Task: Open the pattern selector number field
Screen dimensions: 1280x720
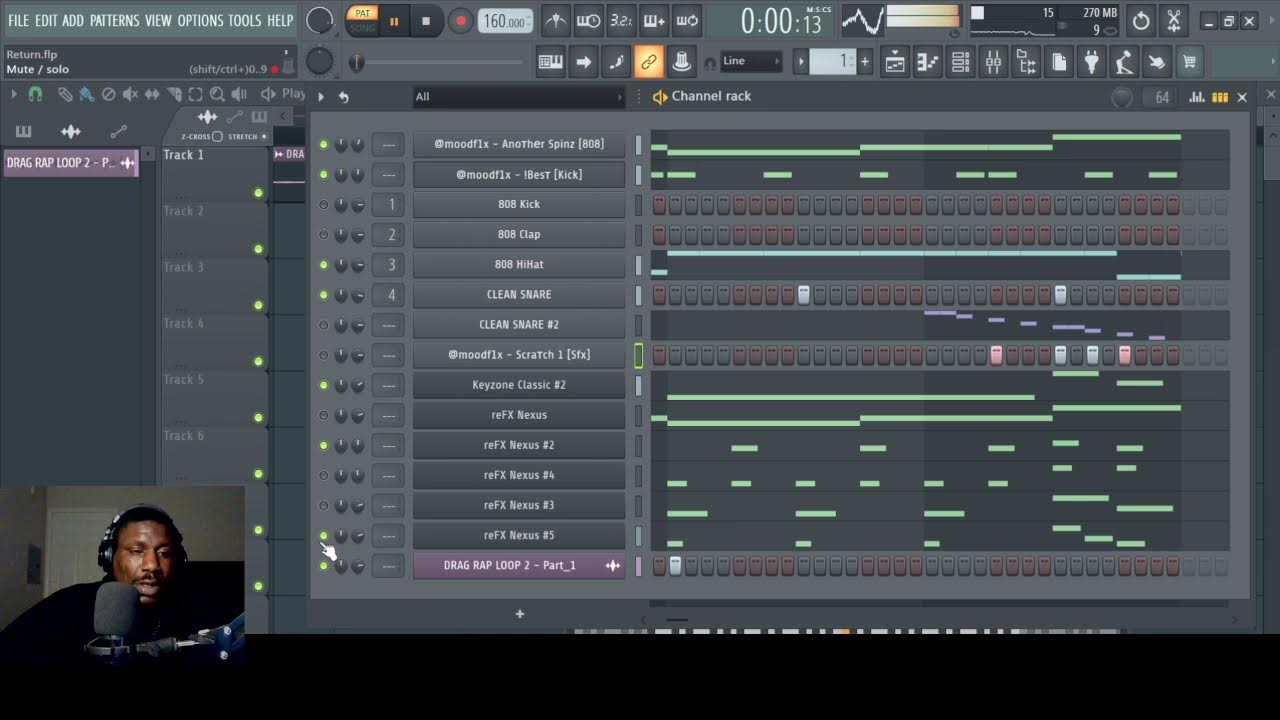Action: 833,61
